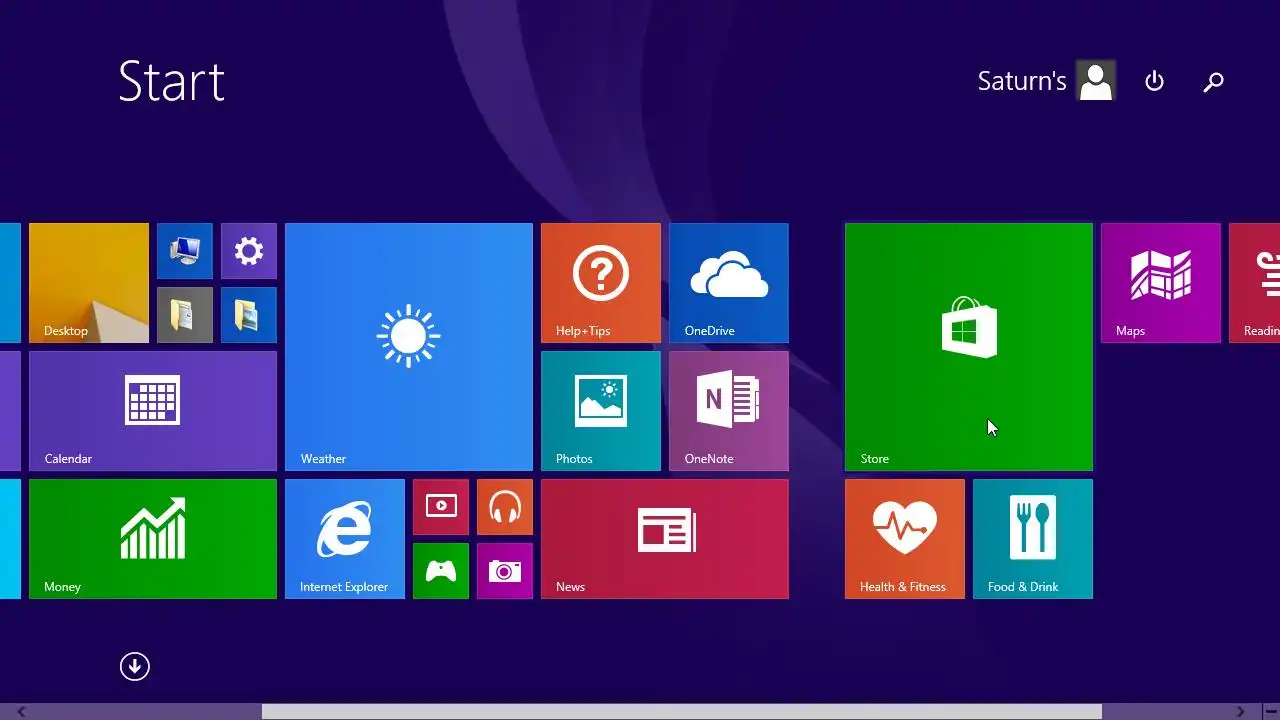Open PC Settings gear tile
This screenshot has height=720, width=1280.
point(249,251)
